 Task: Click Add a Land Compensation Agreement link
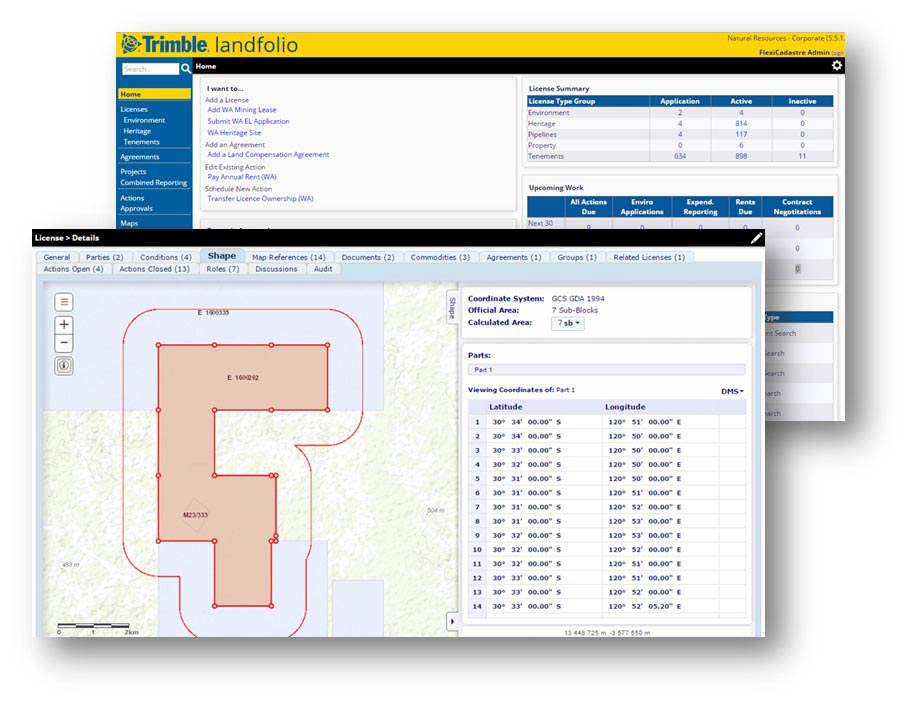[x=268, y=154]
